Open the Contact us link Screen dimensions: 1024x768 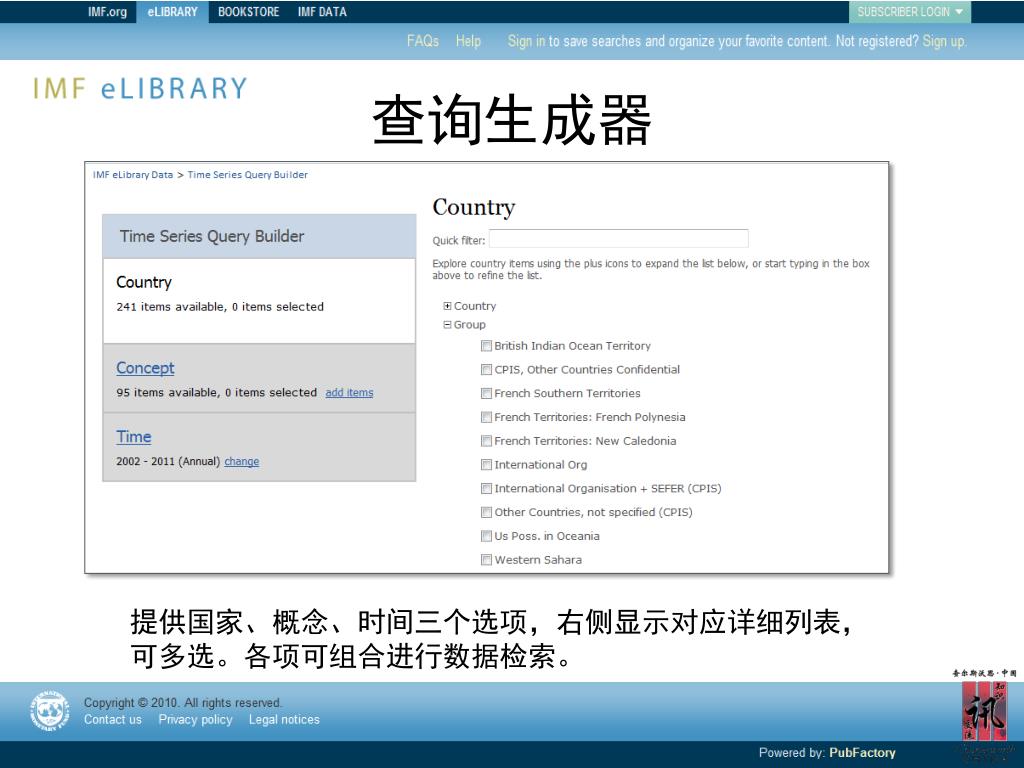[112, 720]
